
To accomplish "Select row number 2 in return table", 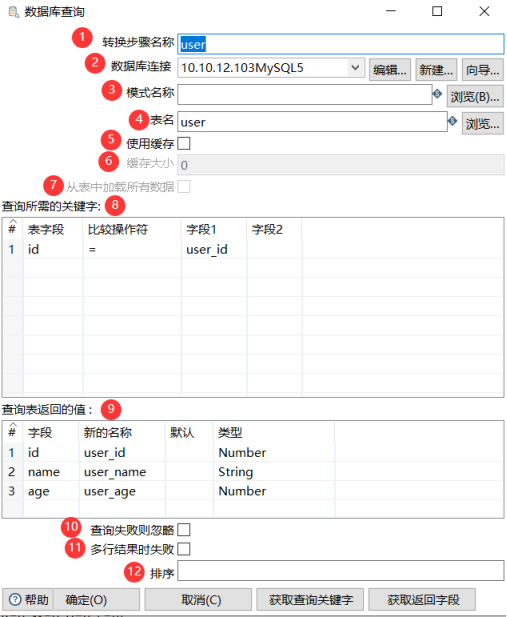I will click(12, 472).
